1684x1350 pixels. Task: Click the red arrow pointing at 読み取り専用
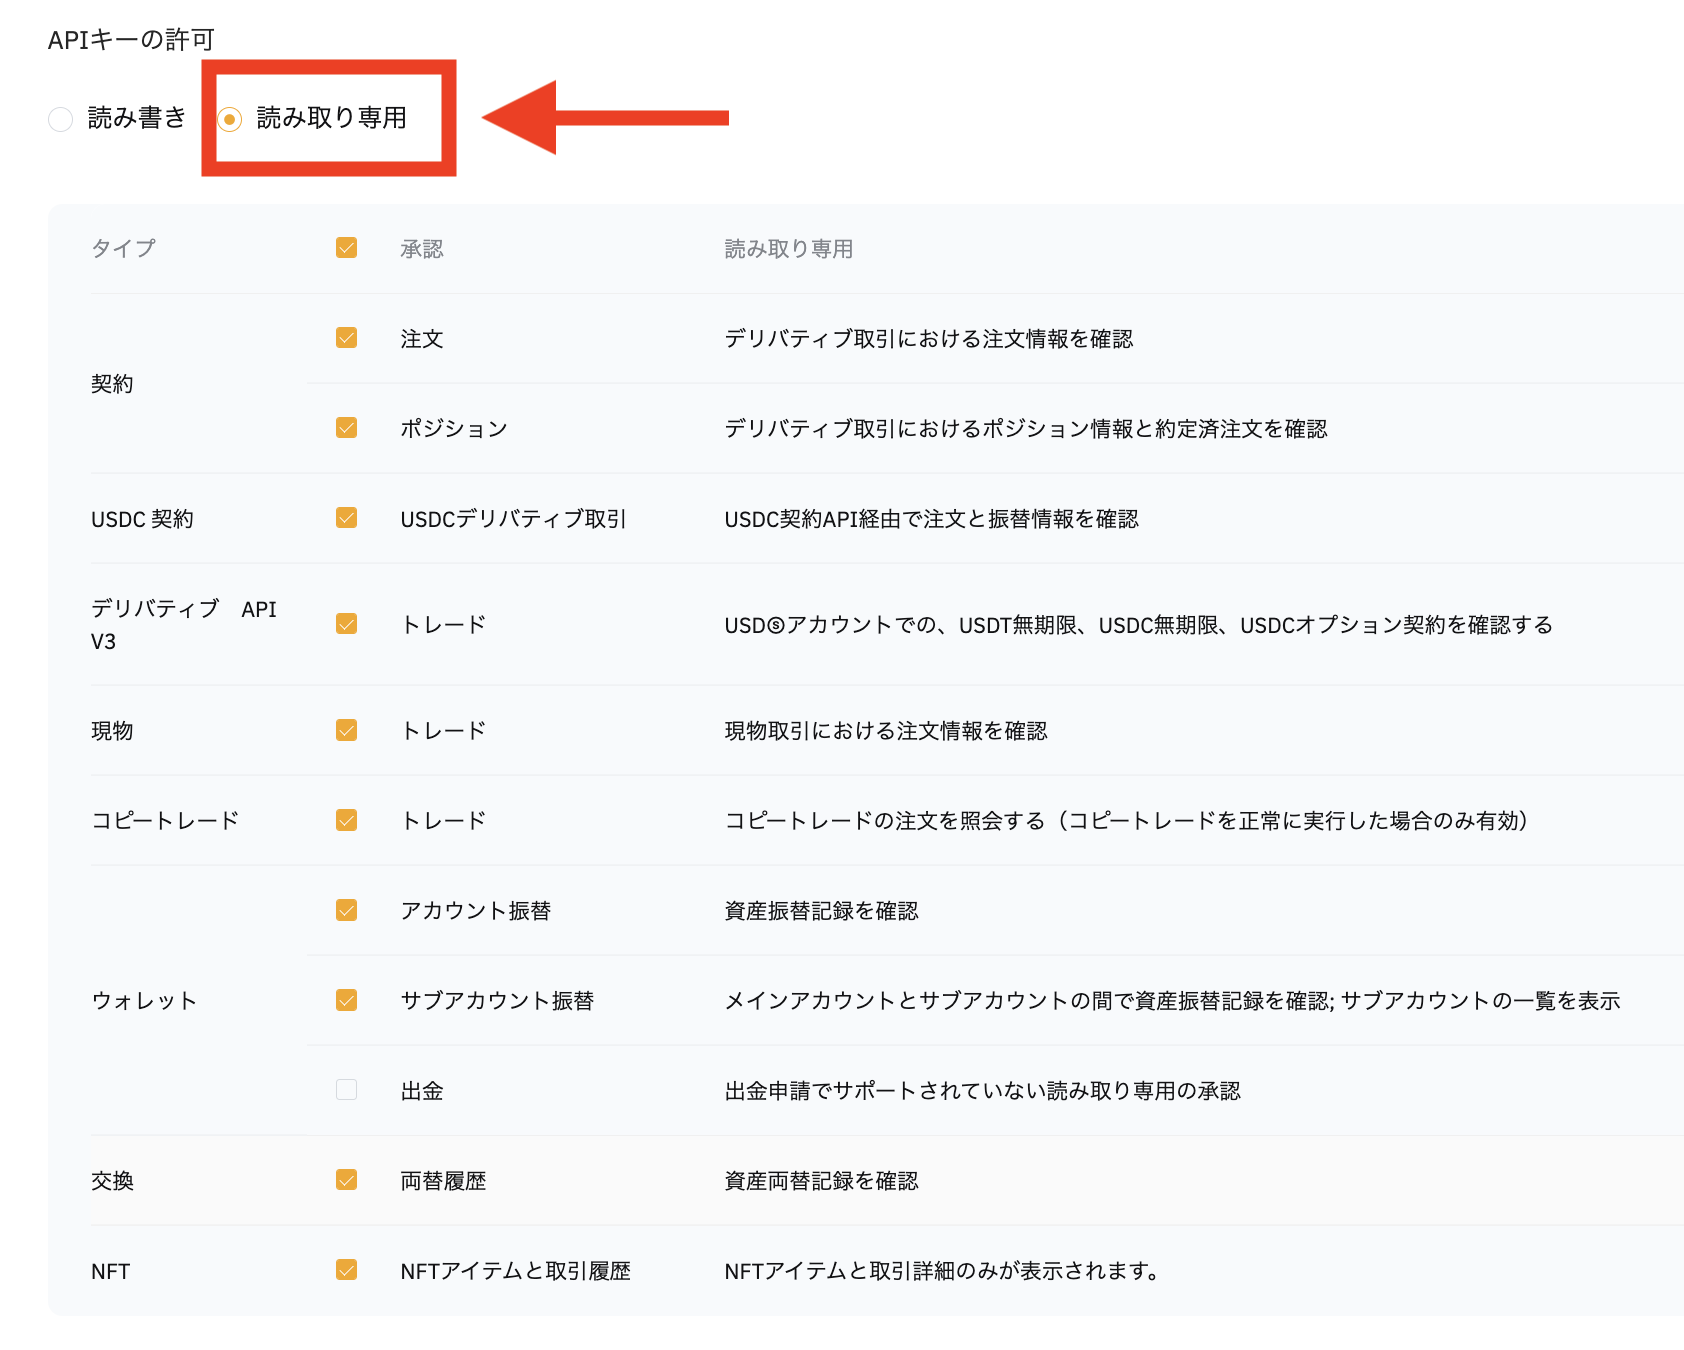point(600,118)
